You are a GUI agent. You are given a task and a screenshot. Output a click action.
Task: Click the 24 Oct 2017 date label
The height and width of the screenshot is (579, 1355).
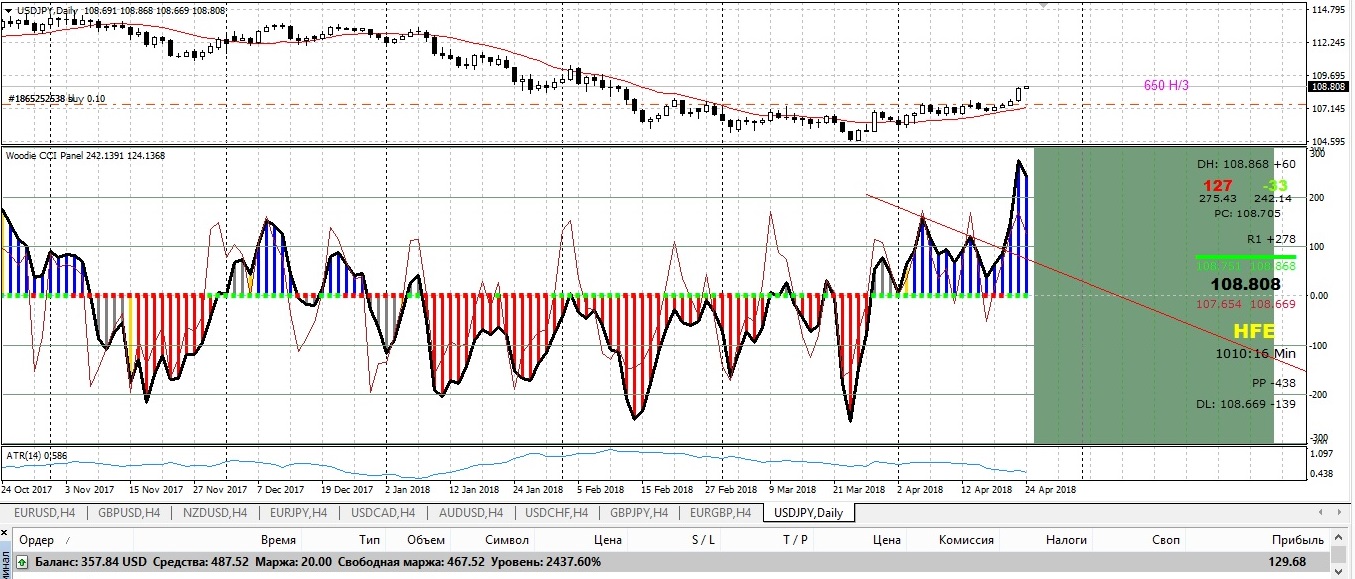click(27, 490)
